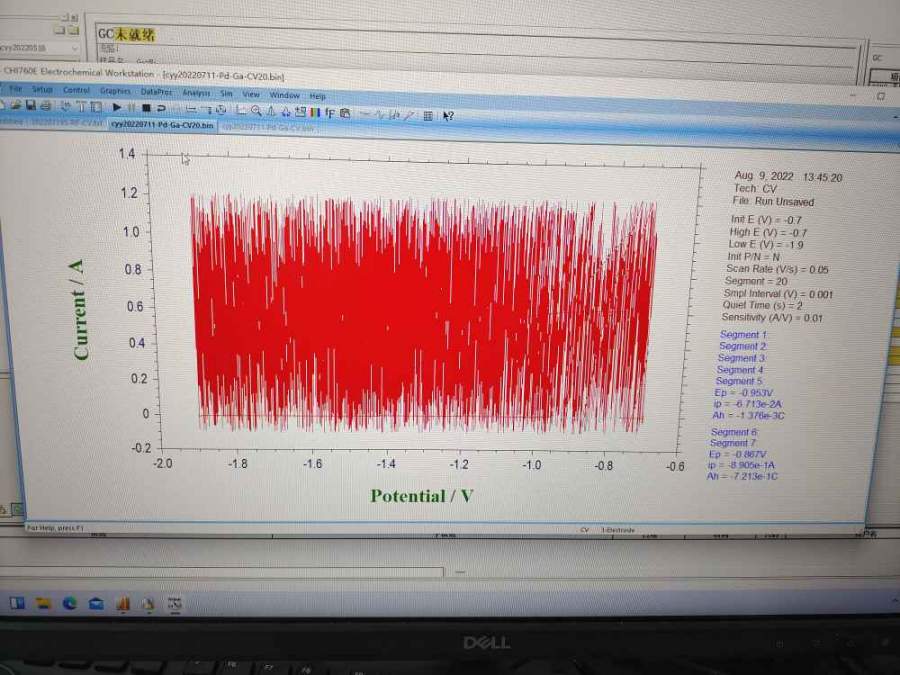900x675 pixels.
Task: Open File Explorer from the taskbar
Action: pyautogui.click(x=44, y=603)
